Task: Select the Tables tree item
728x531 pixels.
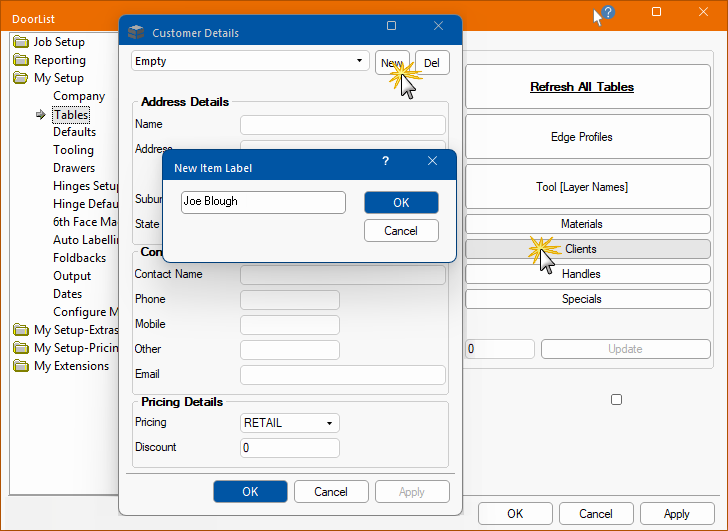Action: tap(71, 115)
